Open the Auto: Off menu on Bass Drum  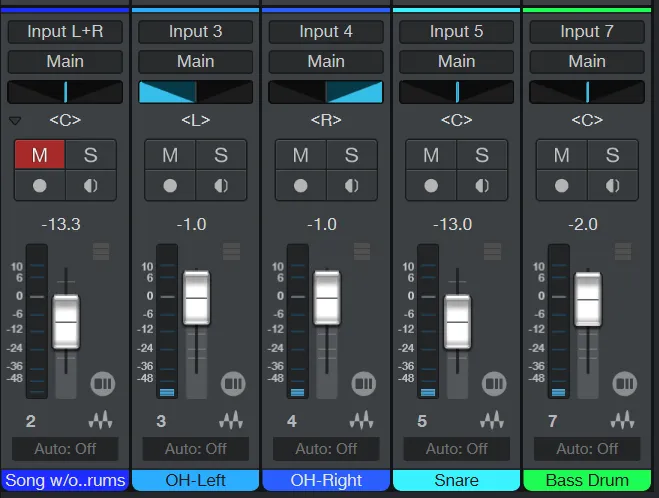pos(587,448)
